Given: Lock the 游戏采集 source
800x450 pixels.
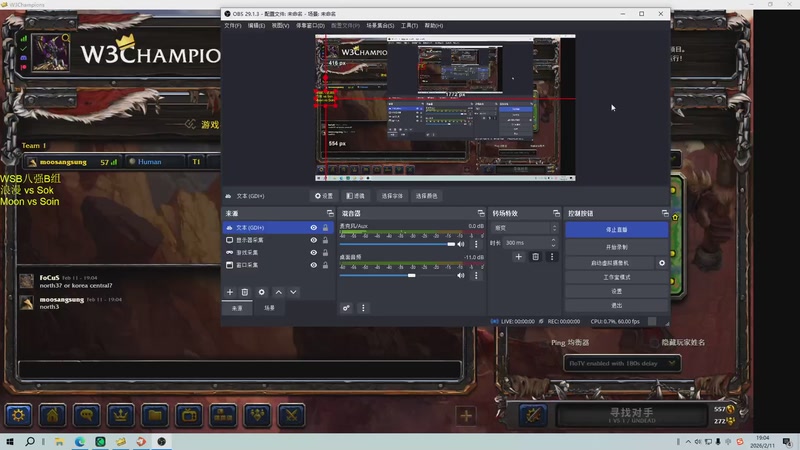Looking at the screenshot, I should [326, 253].
